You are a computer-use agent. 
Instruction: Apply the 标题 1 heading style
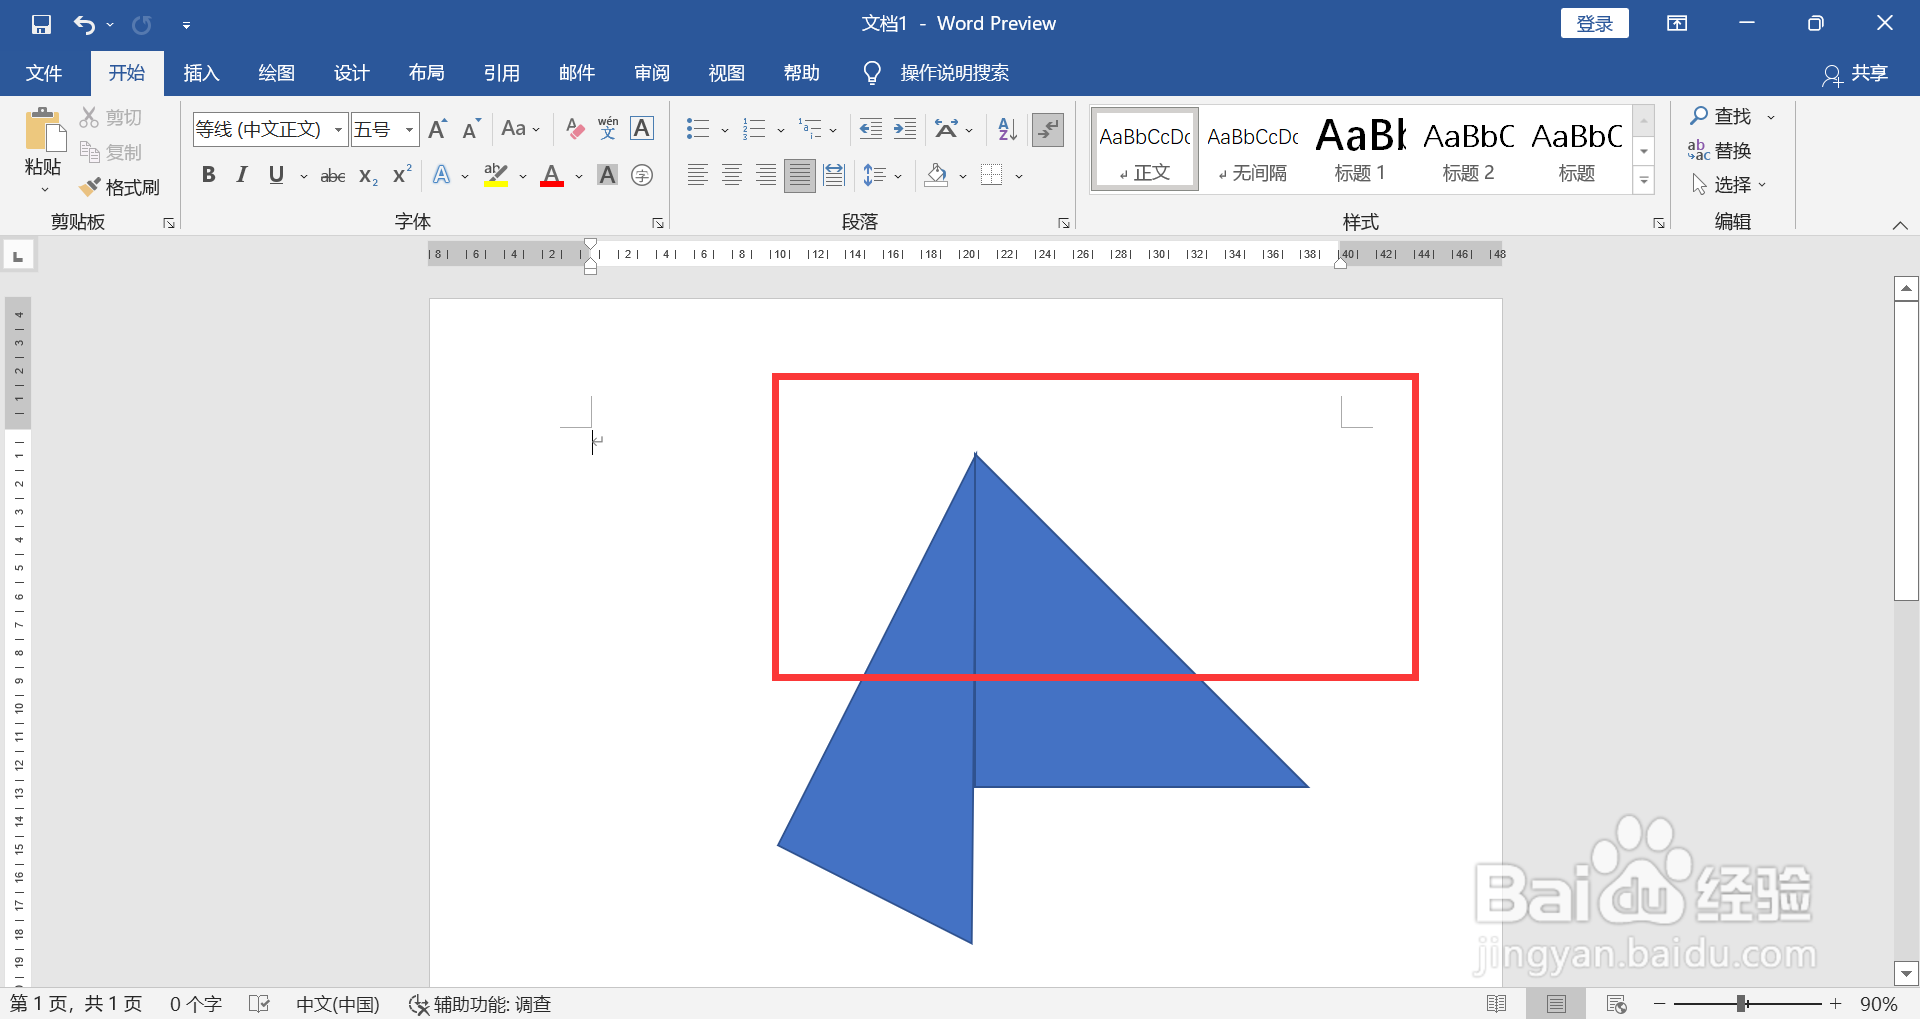coord(1360,149)
